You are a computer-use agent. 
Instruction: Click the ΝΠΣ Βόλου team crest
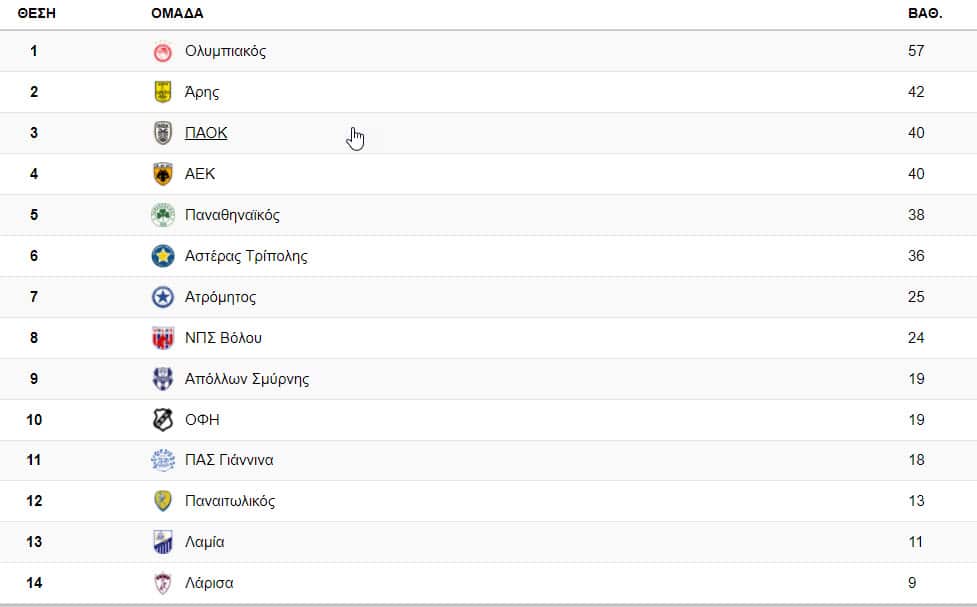pyautogui.click(x=162, y=338)
